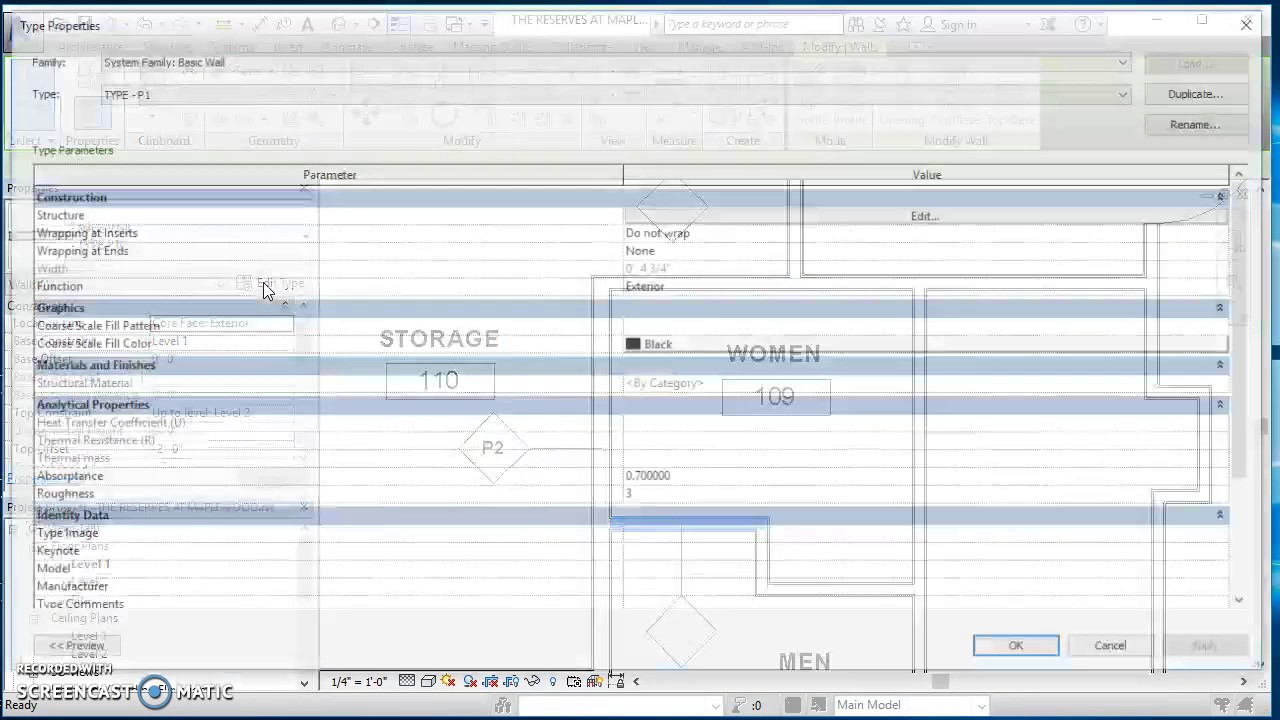Click OK in Type Properties dialog

(1016, 645)
